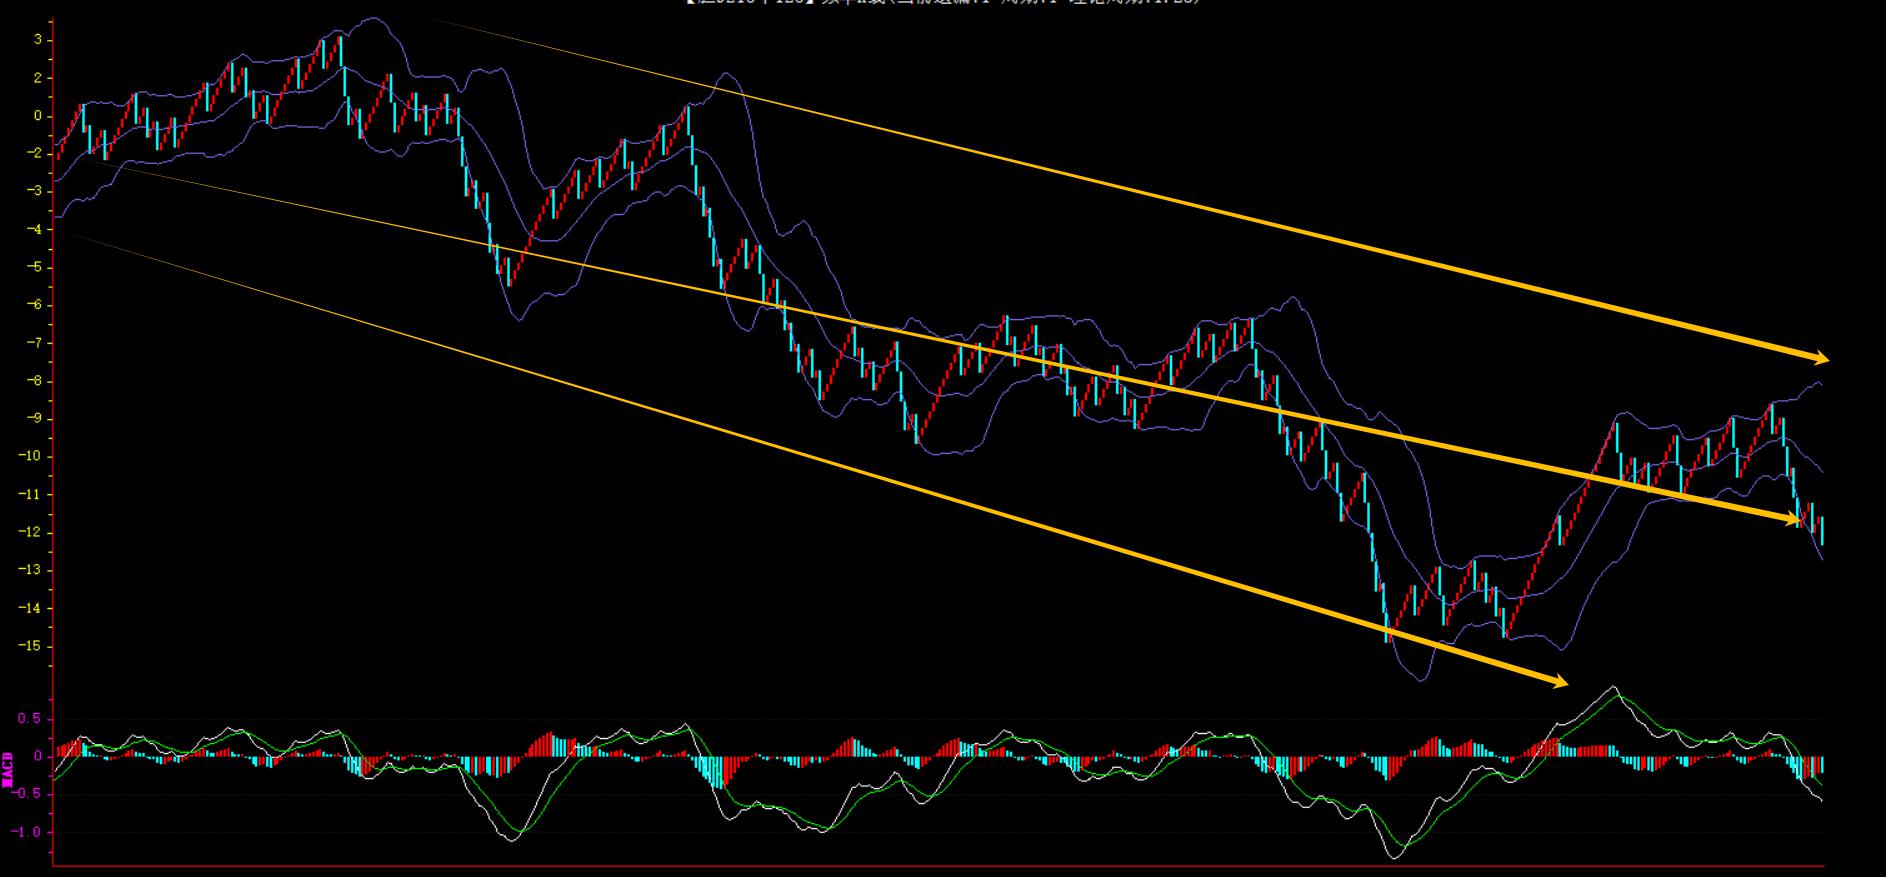Click the lowest trough of the MACD line
The image size is (1886, 877).
[x=1394, y=857]
